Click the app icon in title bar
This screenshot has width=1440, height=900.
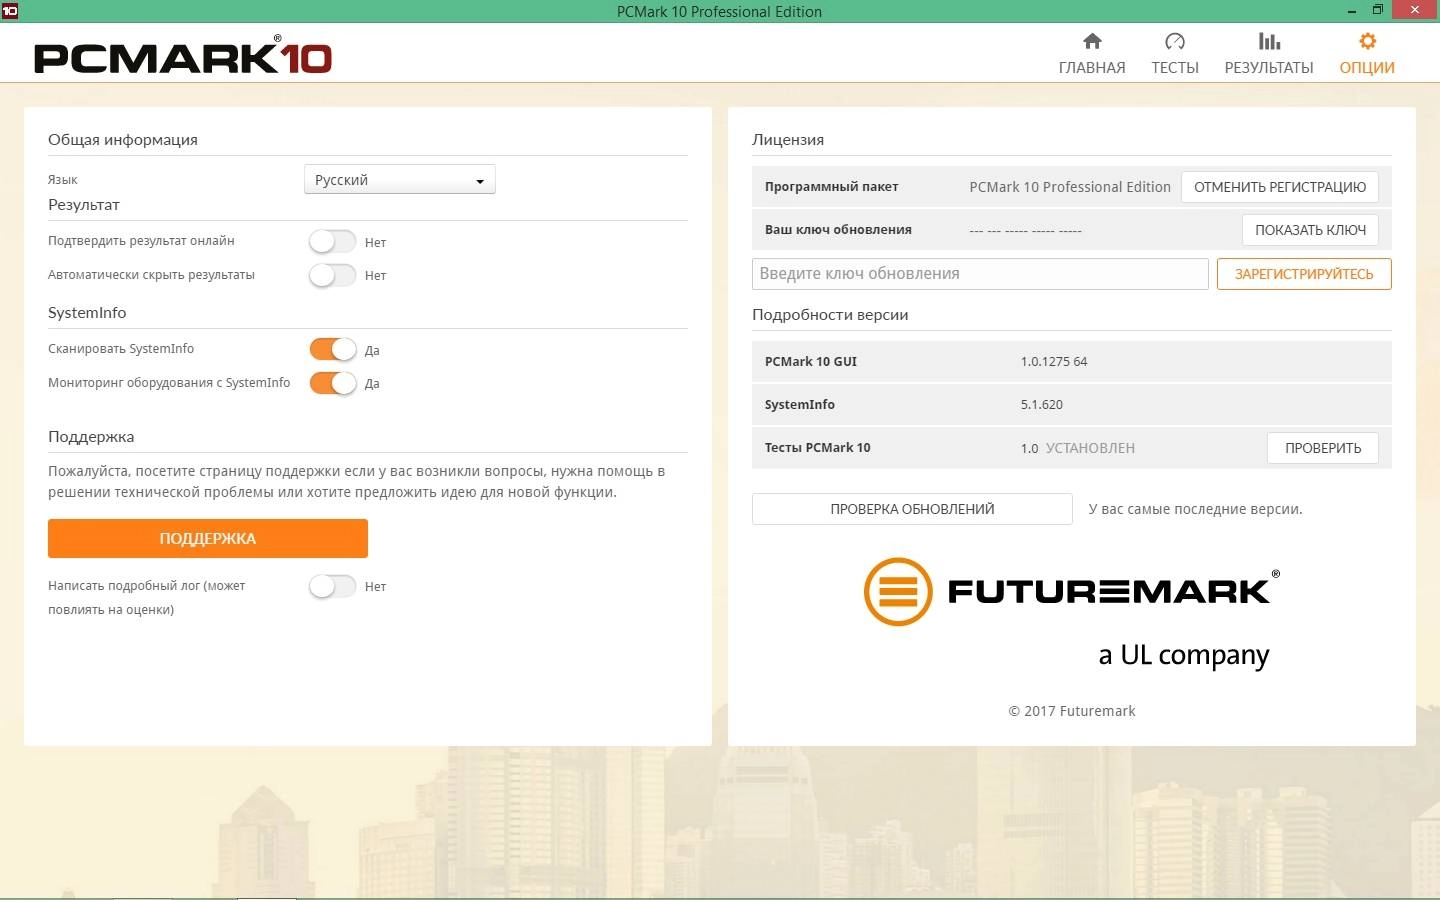click(10, 10)
